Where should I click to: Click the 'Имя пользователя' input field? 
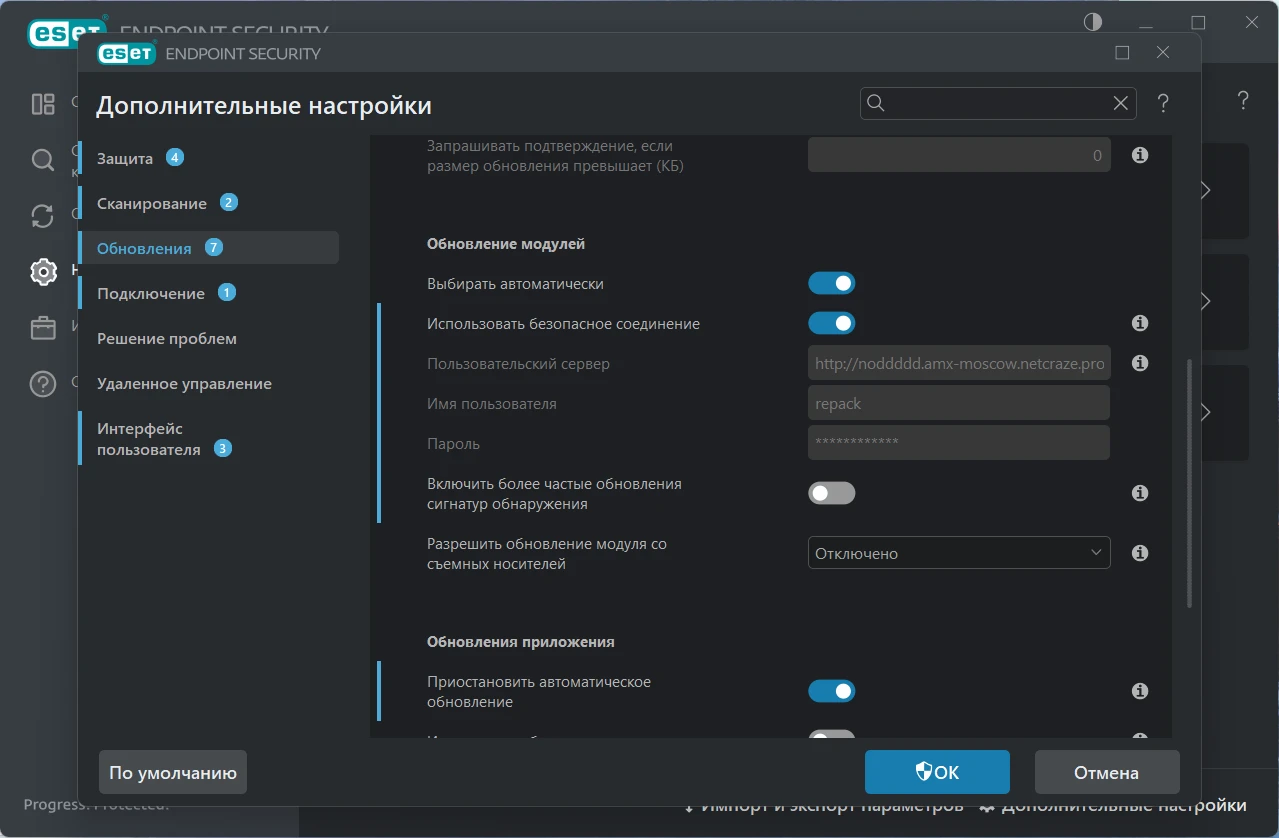[958, 403]
